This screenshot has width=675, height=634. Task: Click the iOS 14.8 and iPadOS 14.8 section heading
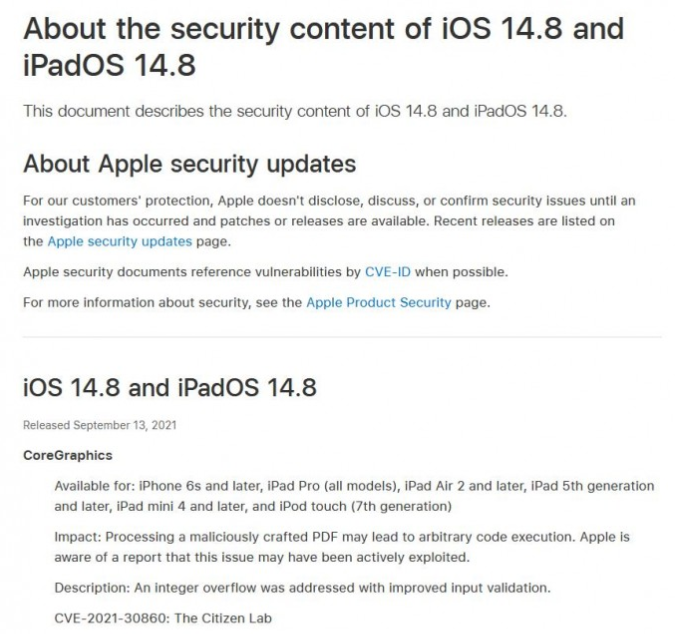click(170, 387)
